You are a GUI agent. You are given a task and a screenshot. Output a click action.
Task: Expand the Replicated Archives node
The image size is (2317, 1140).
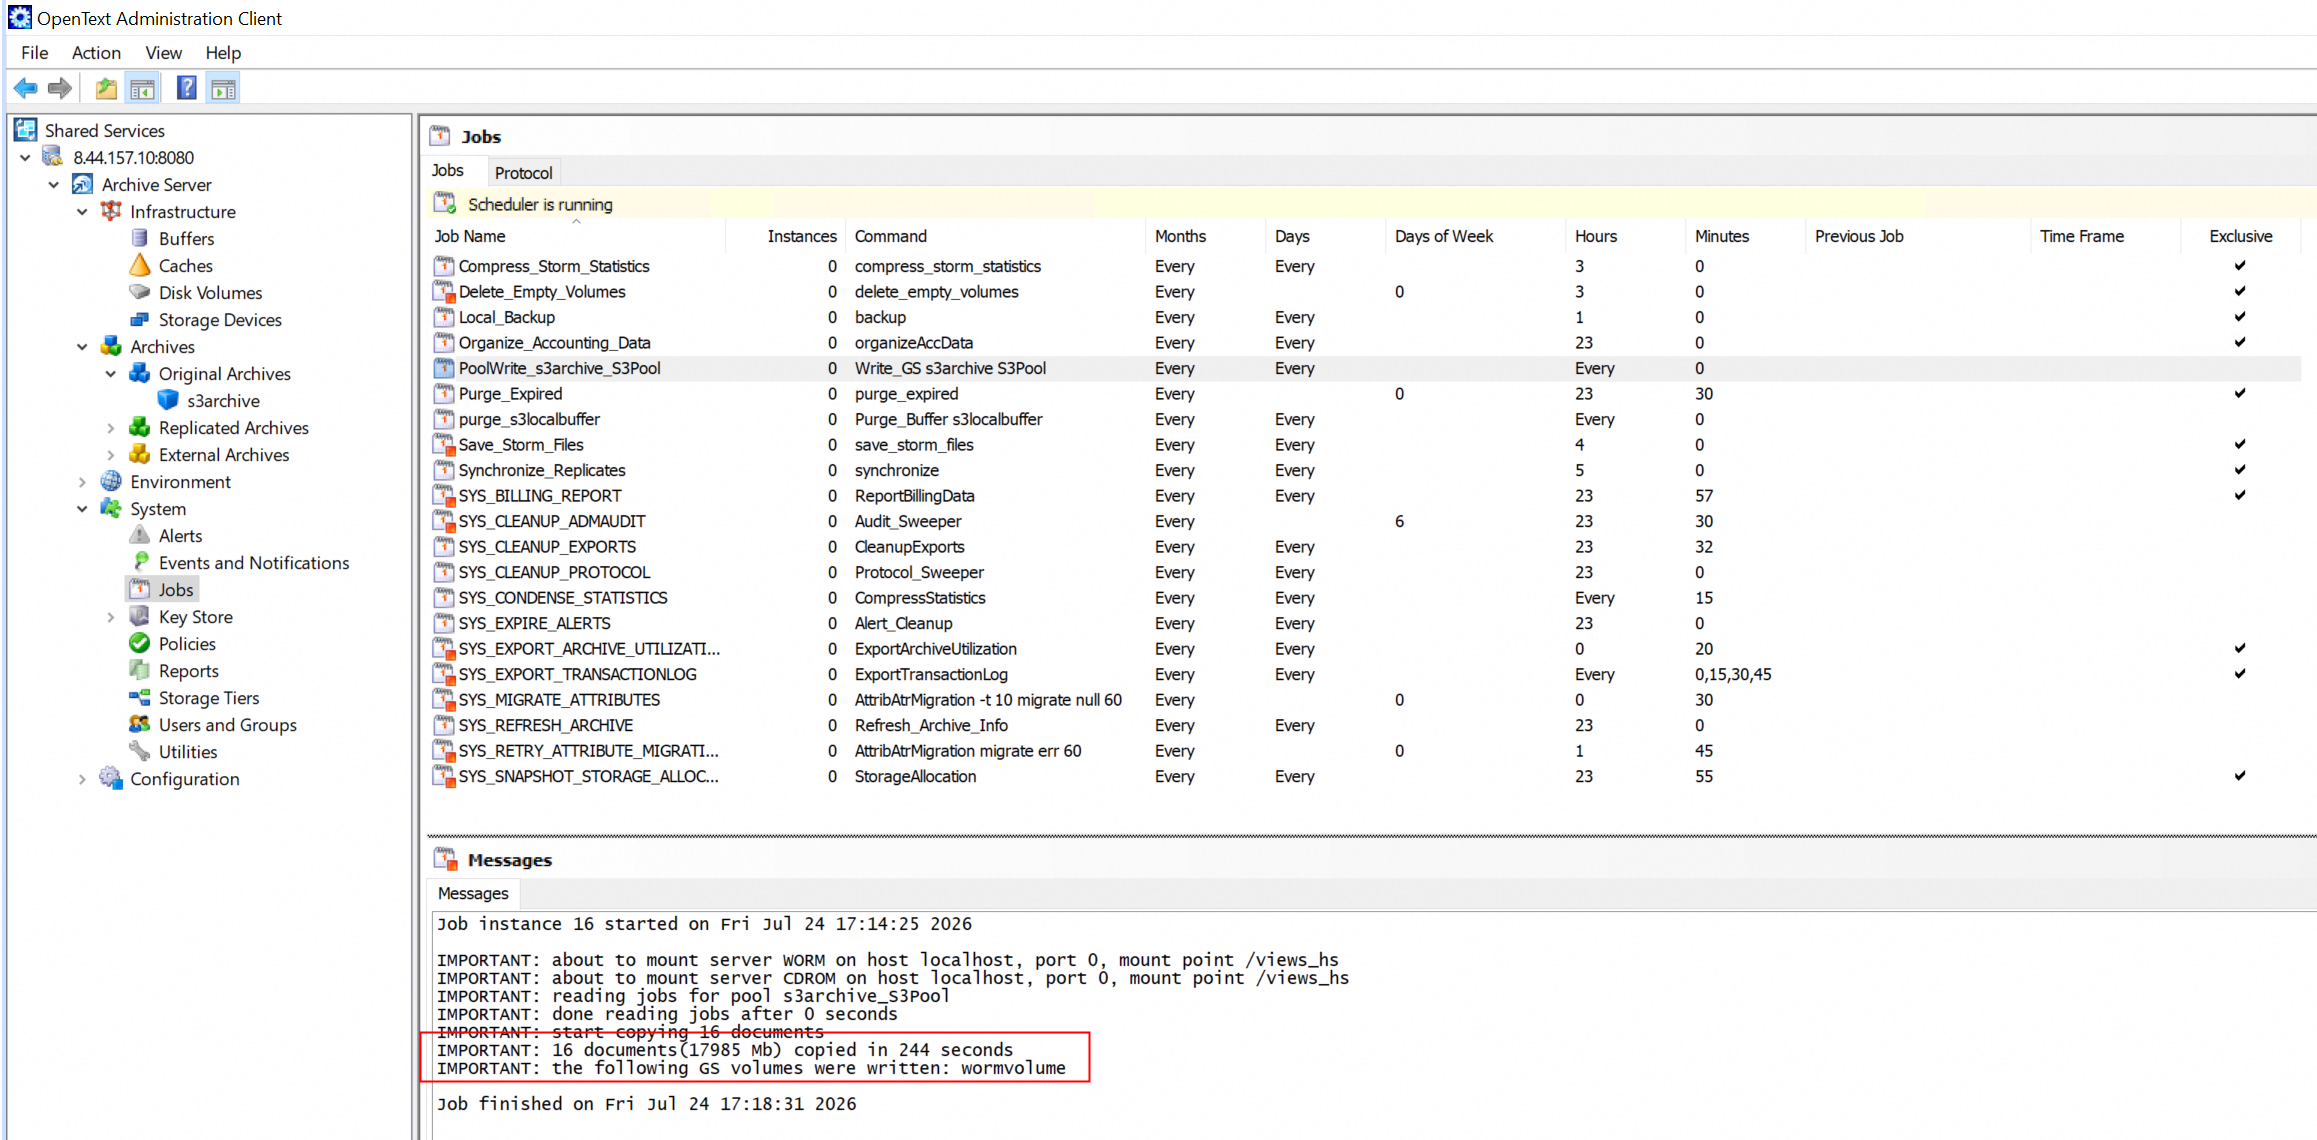111,428
